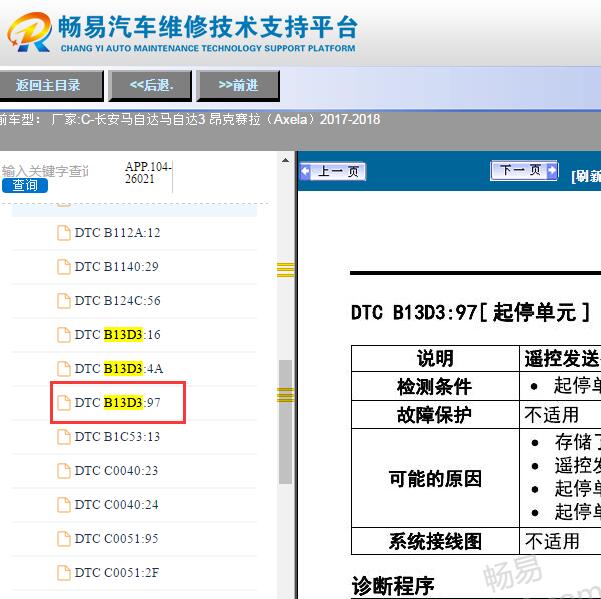Click the upper yellow search-hit marker on scrollbar
The width and height of the screenshot is (601, 599).
tap(286, 269)
